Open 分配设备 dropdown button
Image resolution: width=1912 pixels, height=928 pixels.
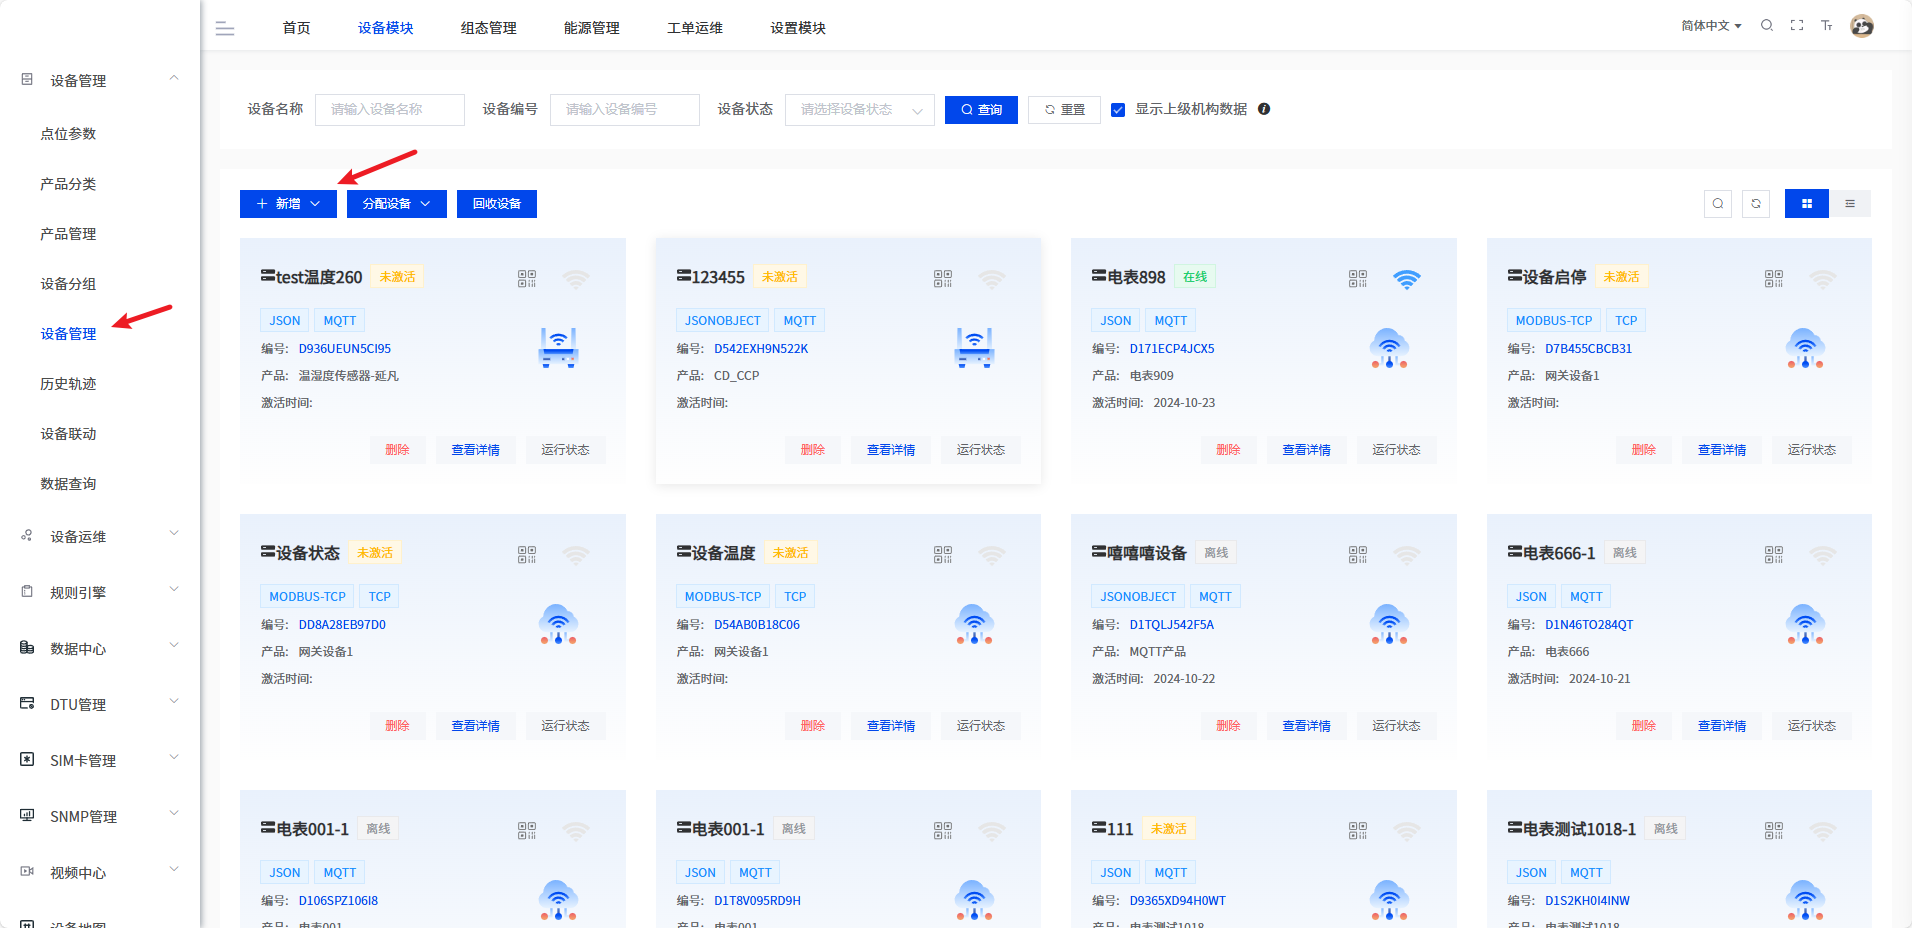click(x=396, y=204)
